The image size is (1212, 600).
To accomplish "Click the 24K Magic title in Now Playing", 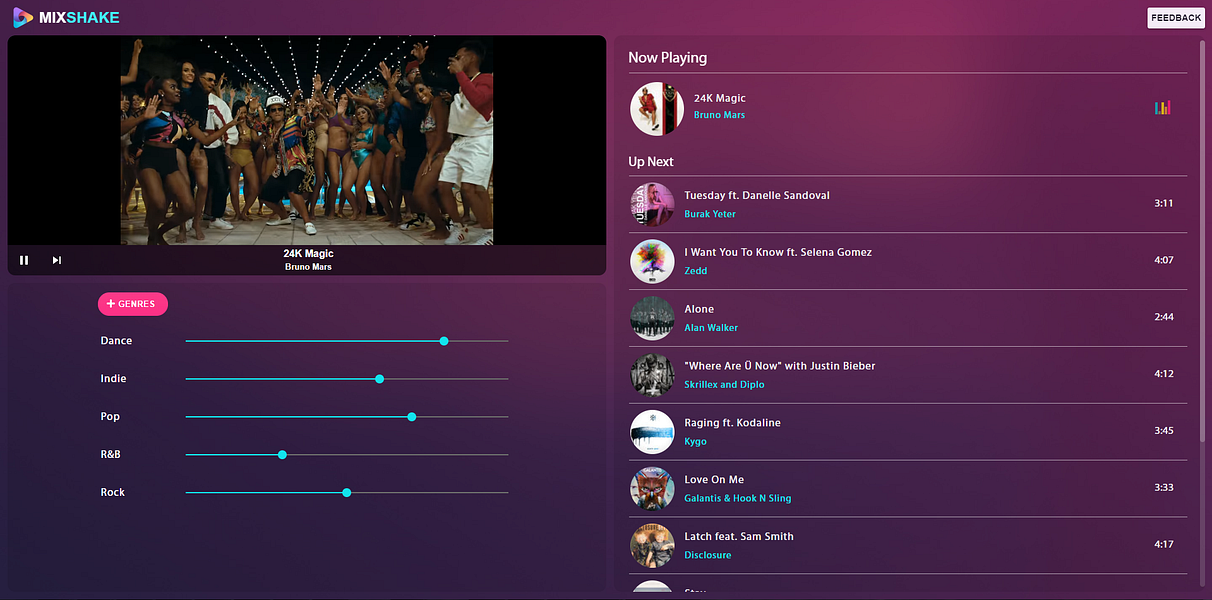I will pos(720,98).
